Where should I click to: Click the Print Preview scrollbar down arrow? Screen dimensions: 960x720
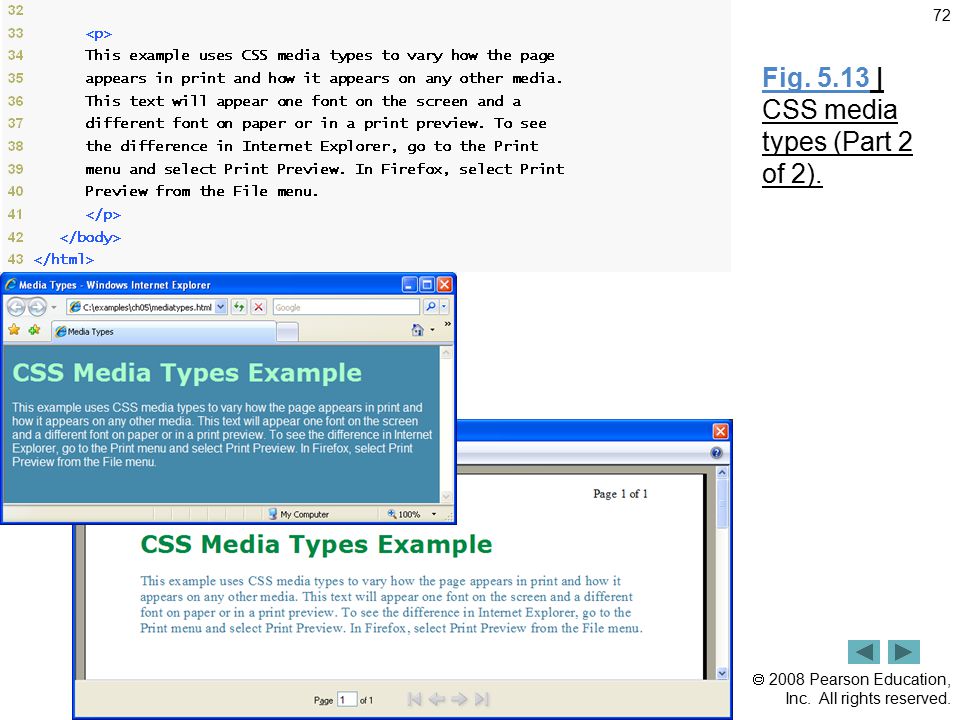pos(722,673)
